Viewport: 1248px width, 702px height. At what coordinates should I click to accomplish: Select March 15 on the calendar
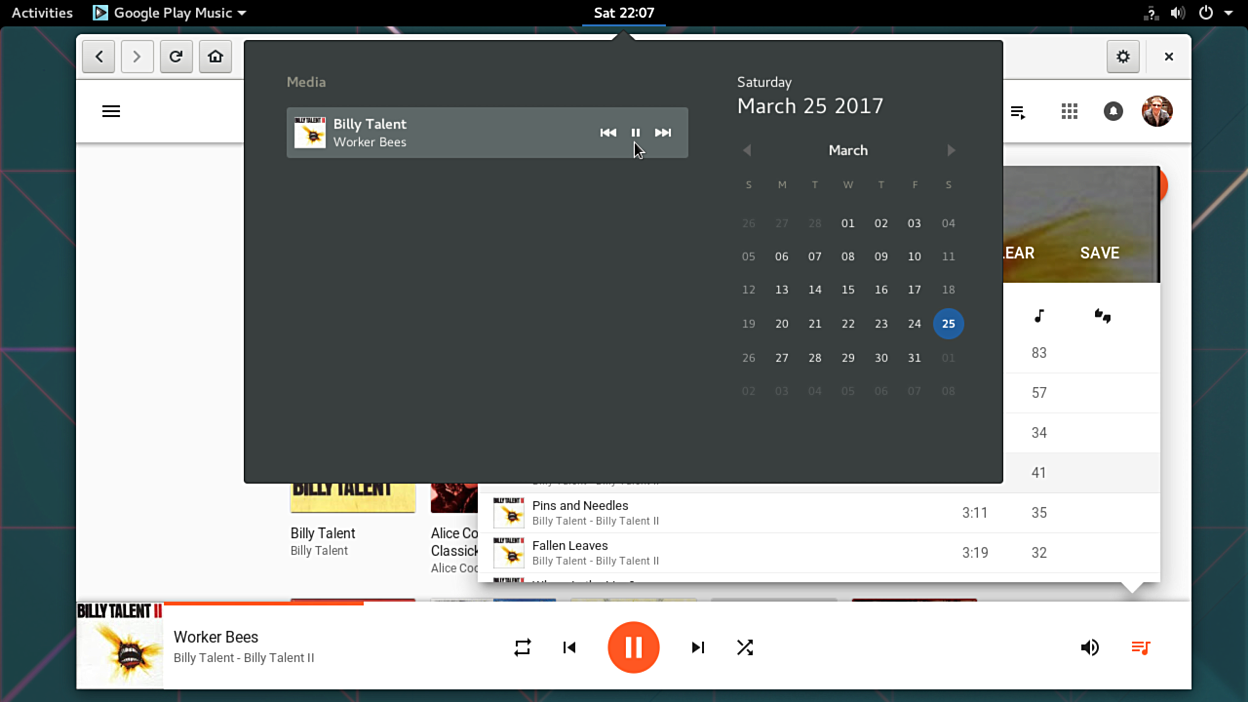pos(848,290)
